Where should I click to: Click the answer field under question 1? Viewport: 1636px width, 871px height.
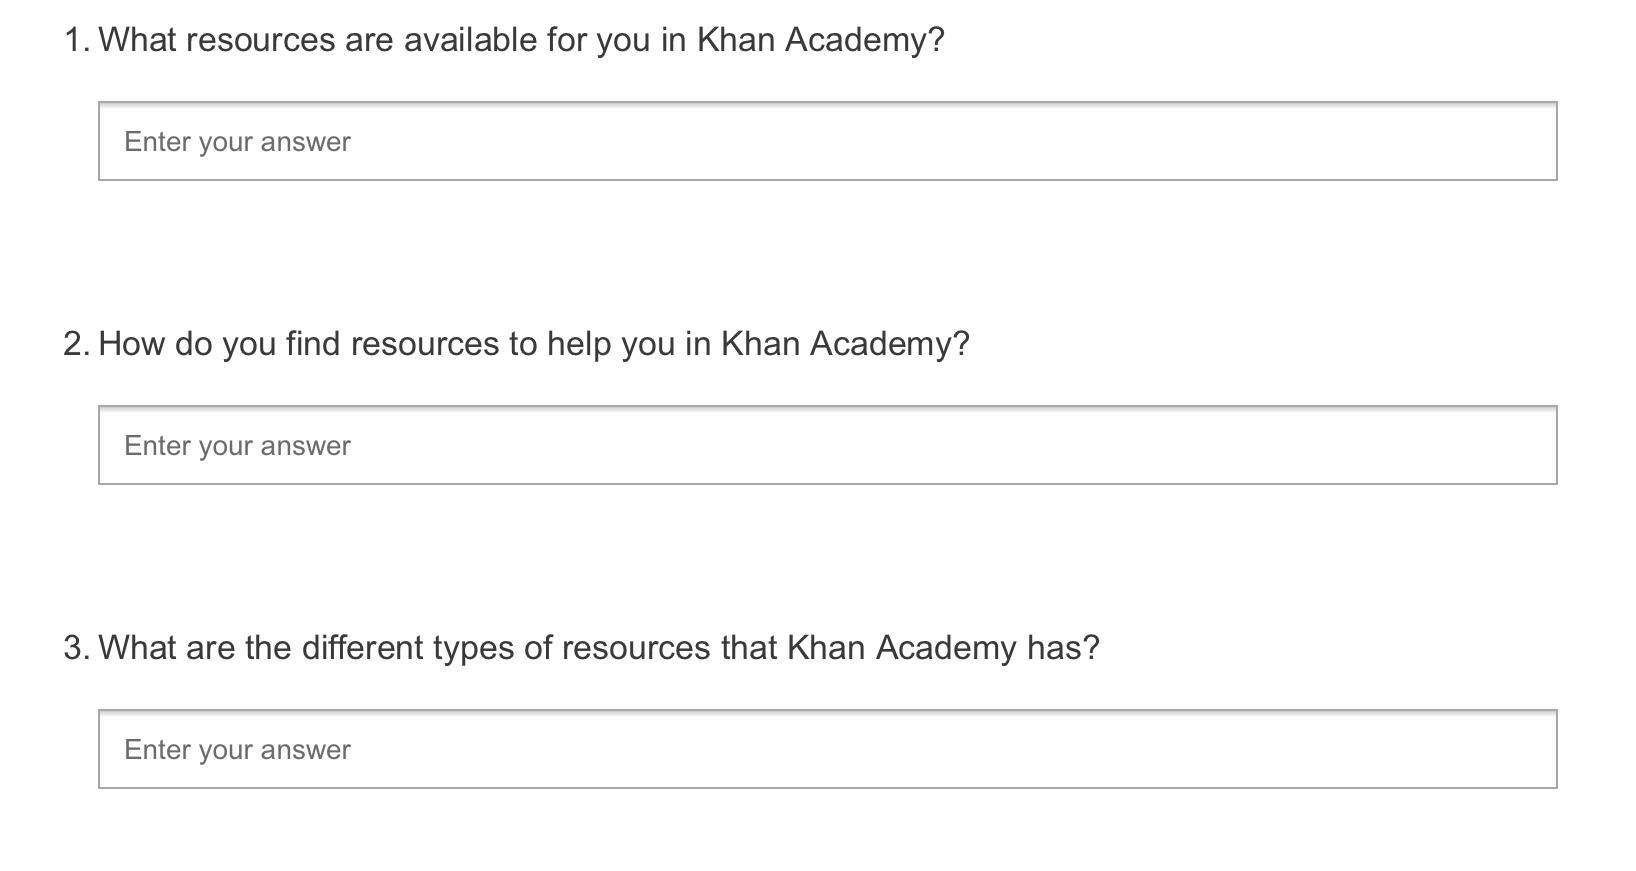coord(827,141)
